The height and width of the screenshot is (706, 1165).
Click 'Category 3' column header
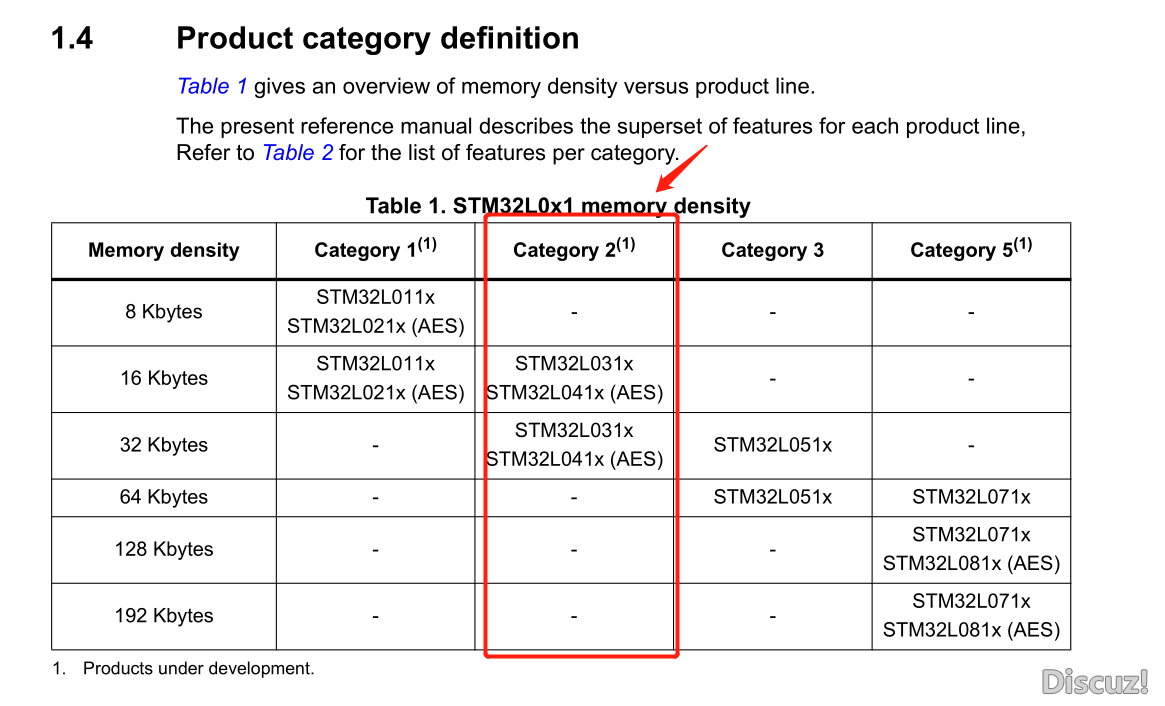(x=773, y=250)
